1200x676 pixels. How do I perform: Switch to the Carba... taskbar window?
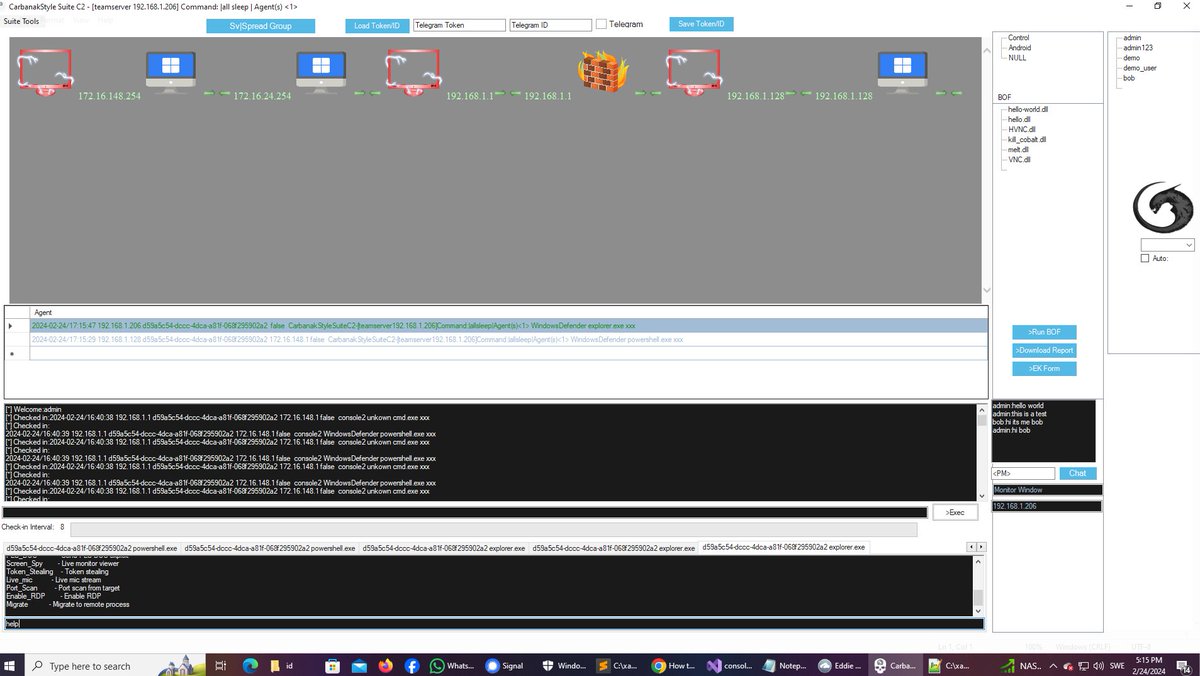(893, 665)
